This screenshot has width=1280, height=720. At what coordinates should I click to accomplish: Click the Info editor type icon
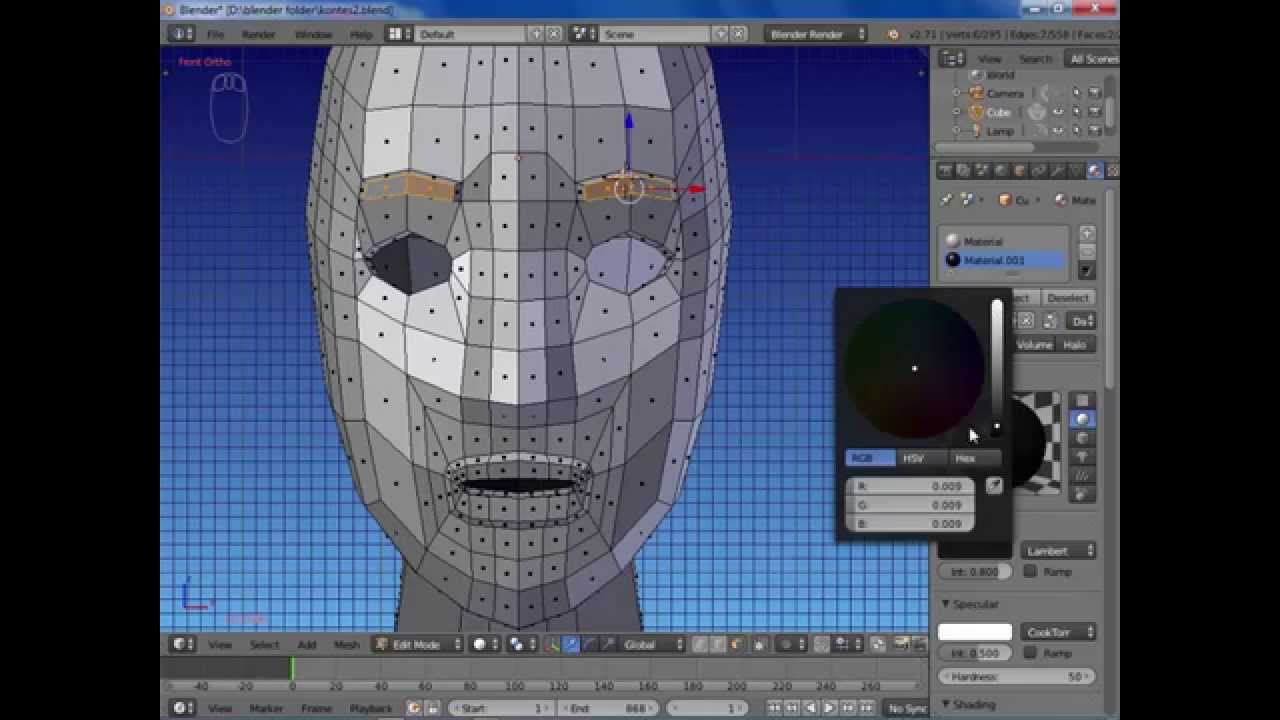click(182, 34)
